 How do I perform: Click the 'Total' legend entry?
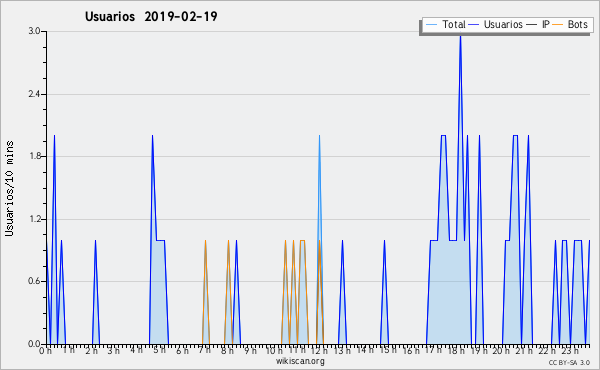coord(445,24)
